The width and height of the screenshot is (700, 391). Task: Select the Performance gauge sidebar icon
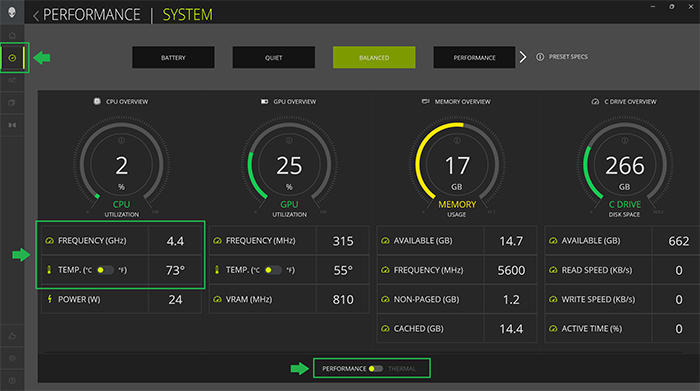tap(12, 58)
